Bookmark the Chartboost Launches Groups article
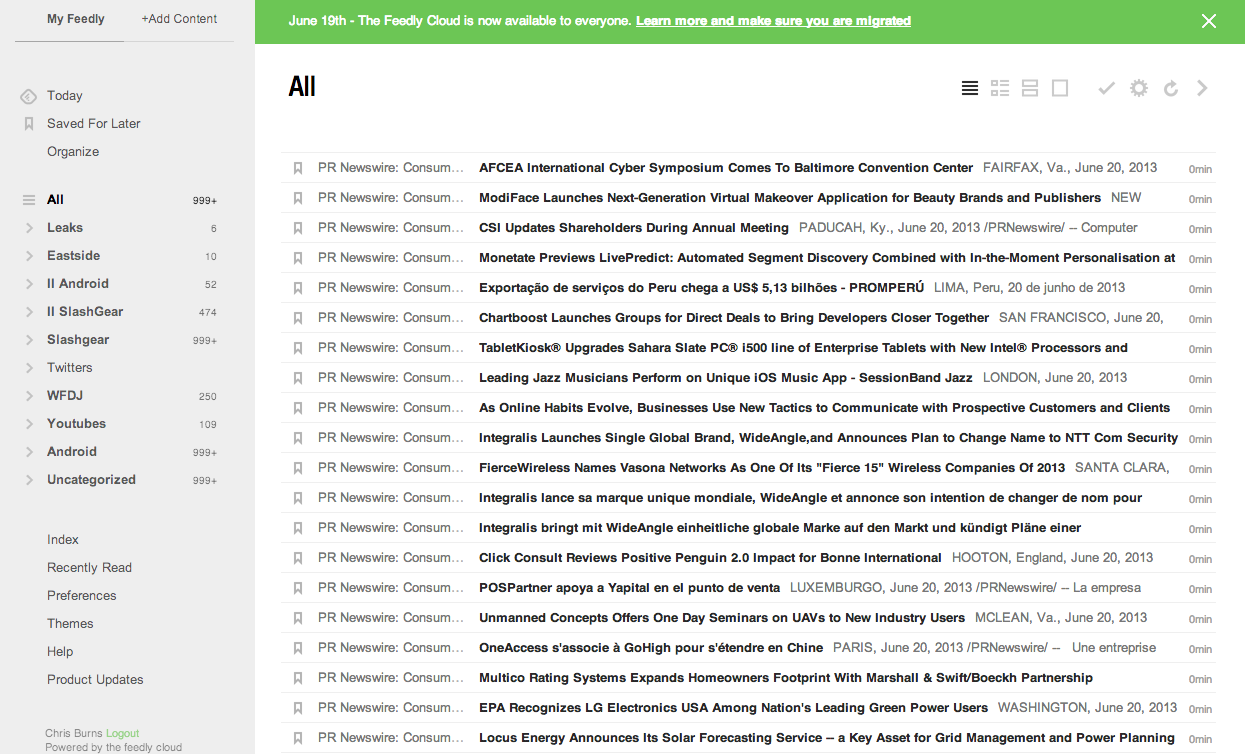The width and height of the screenshot is (1245, 754). (297, 318)
